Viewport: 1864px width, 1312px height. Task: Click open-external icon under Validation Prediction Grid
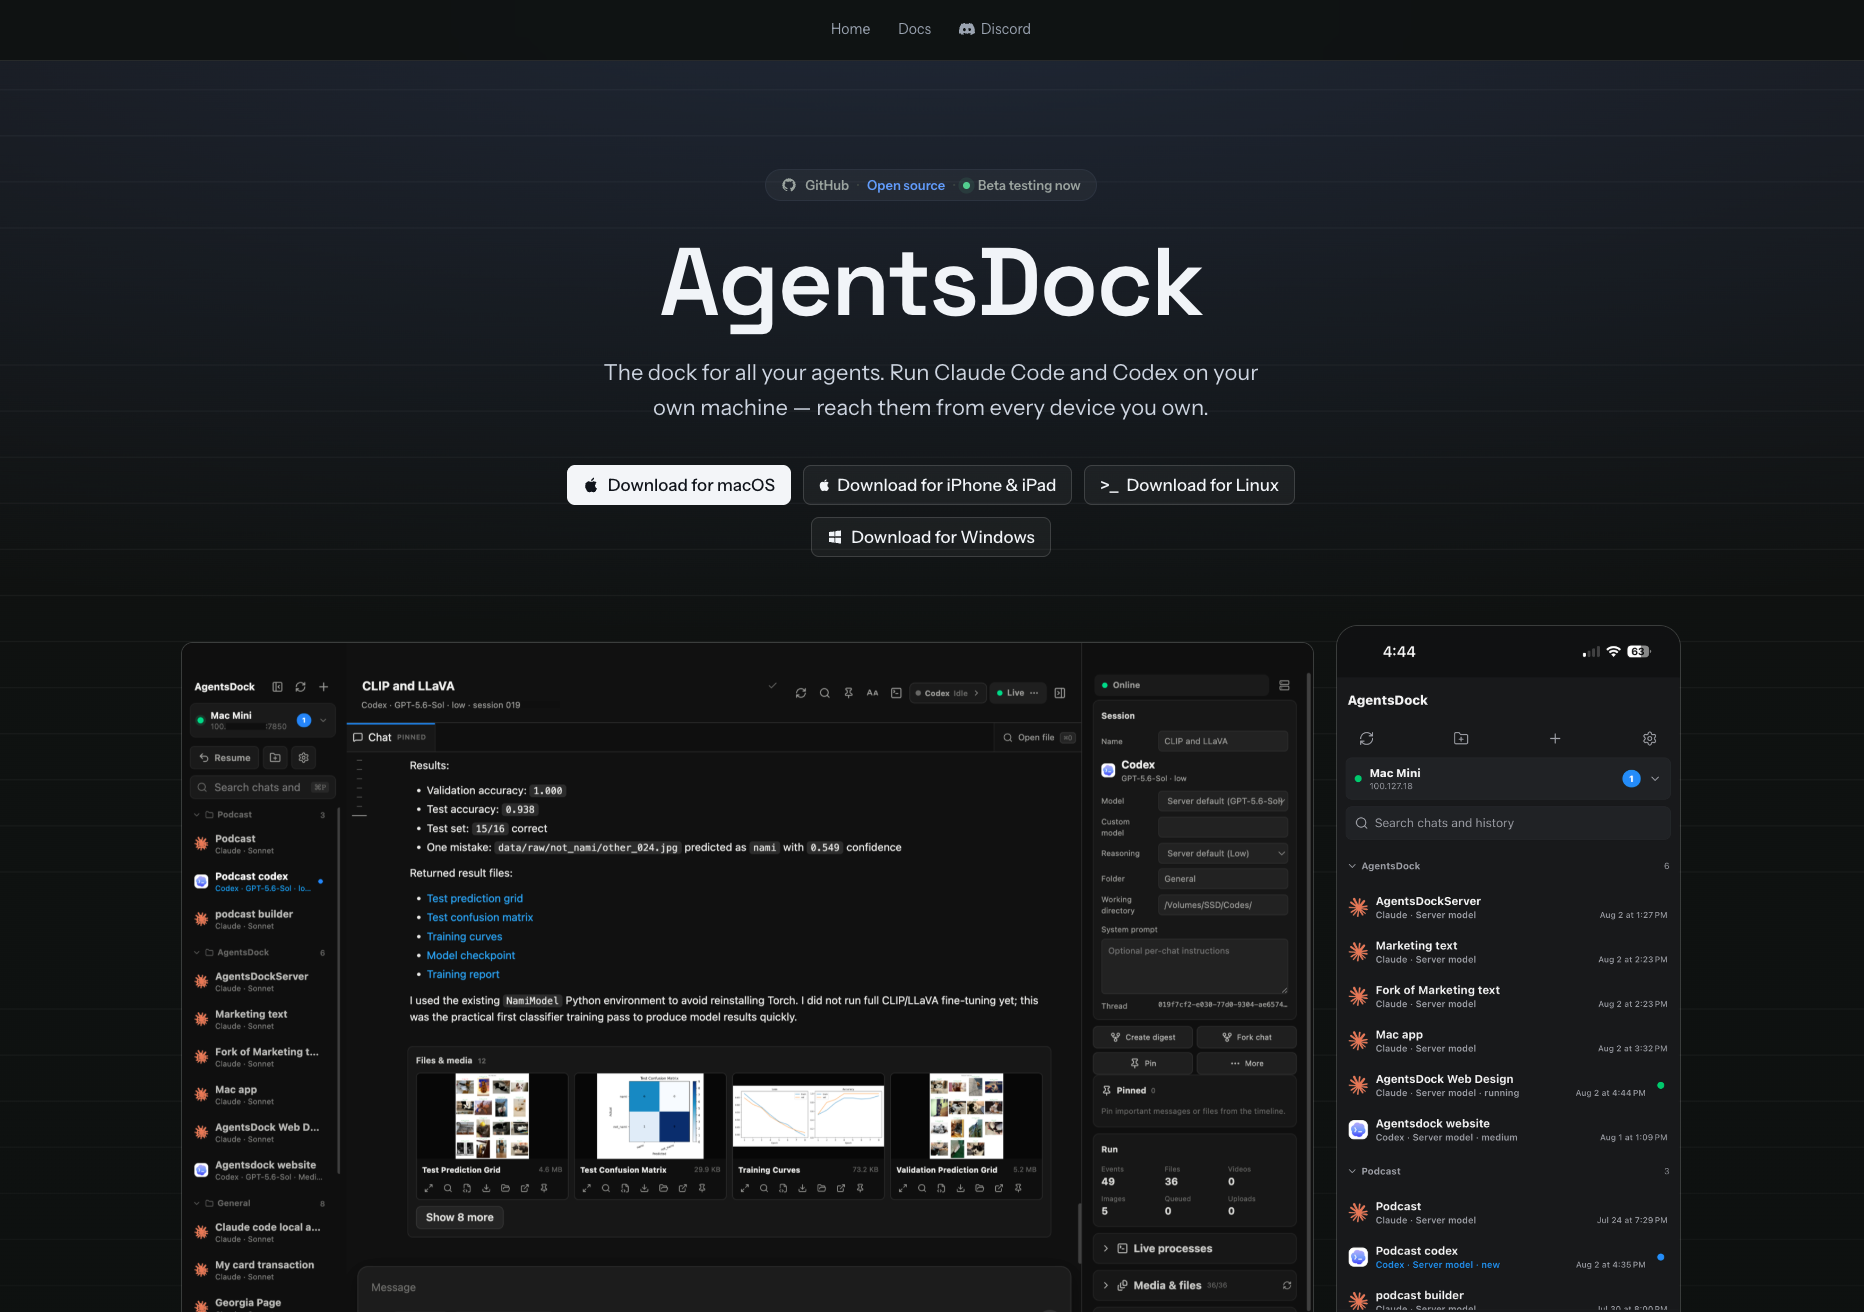999,1189
